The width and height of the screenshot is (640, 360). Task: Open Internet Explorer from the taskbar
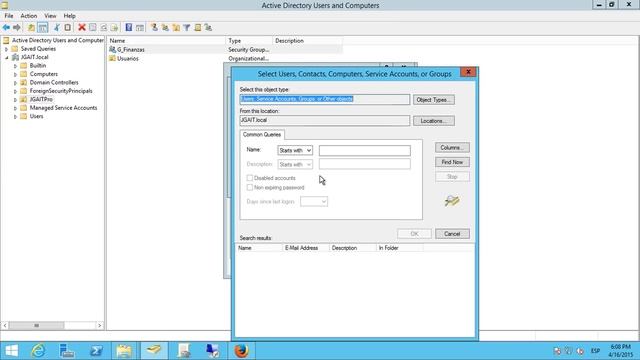point(38,351)
